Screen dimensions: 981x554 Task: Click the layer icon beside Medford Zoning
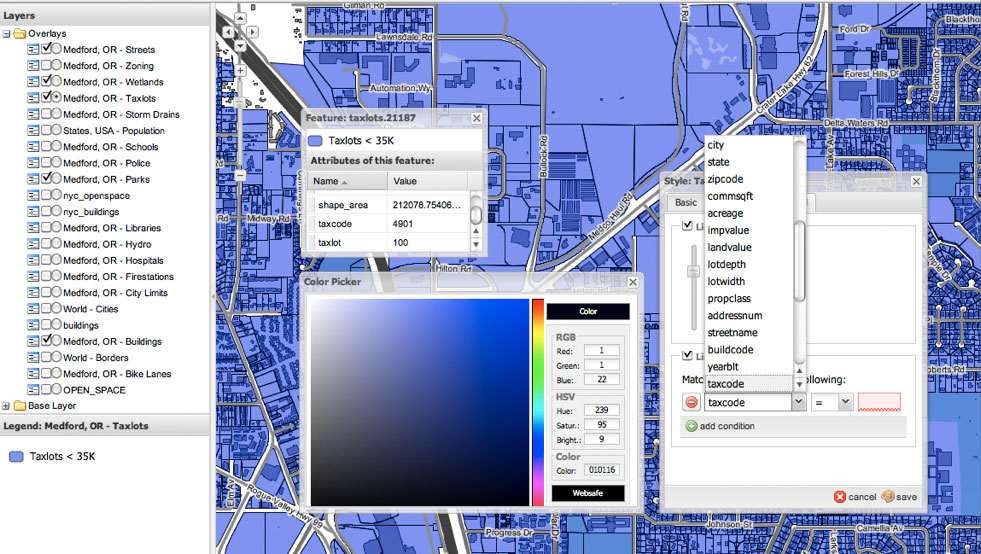33,66
